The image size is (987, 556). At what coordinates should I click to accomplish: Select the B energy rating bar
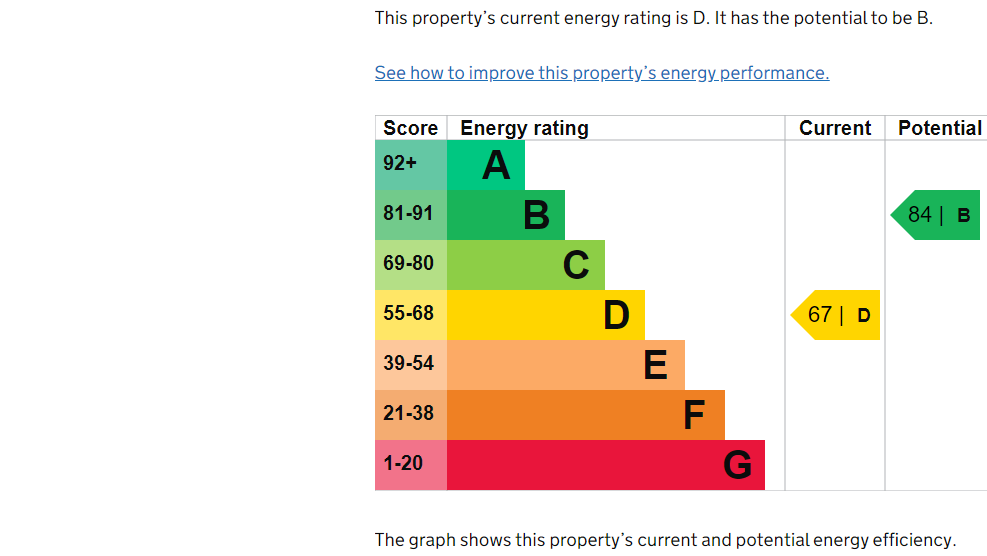[506, 215]
